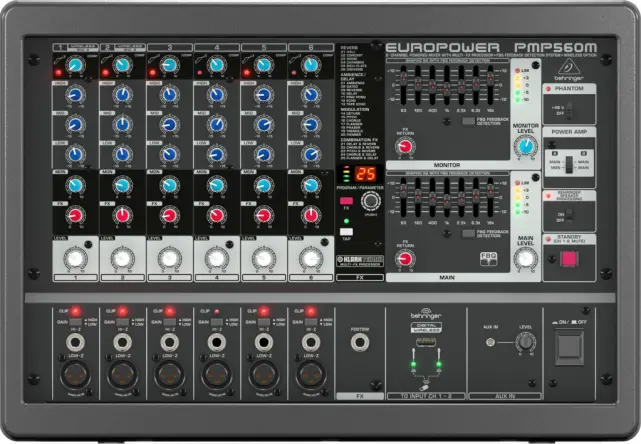641x444 pixels.
Task: Move the monitor EQ 63 Hz fader
Action: pyautogui.click(x=403, y=78)
